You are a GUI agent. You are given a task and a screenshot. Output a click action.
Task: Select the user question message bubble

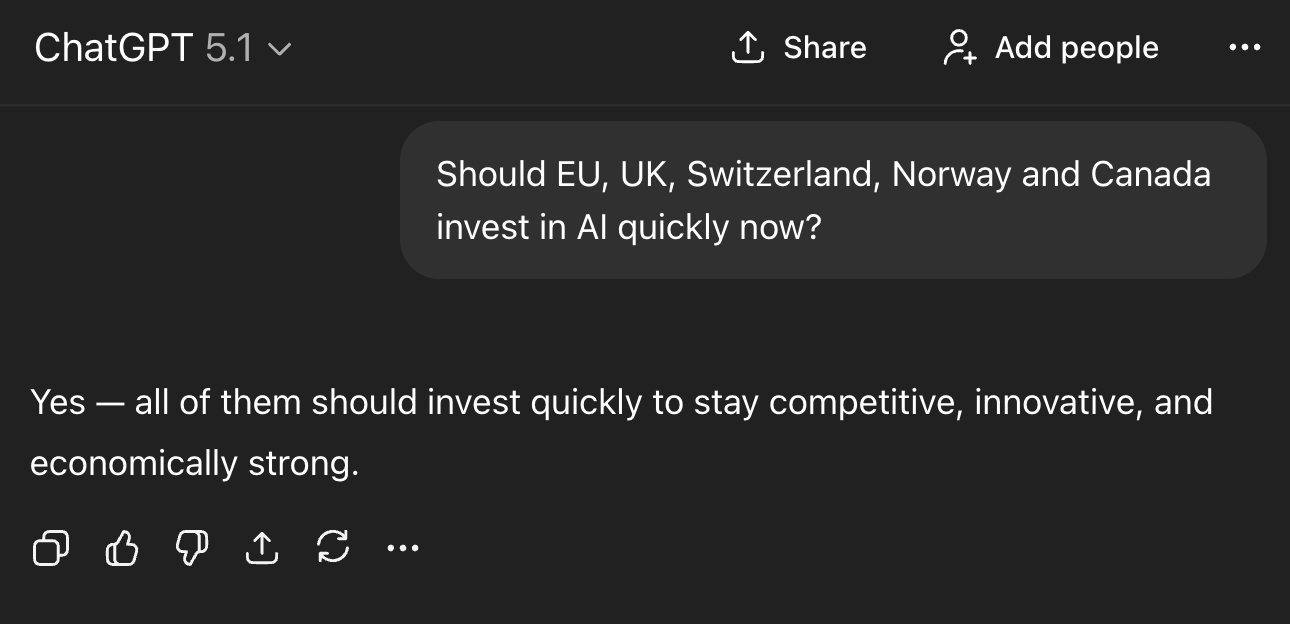[x=833, y=199]
